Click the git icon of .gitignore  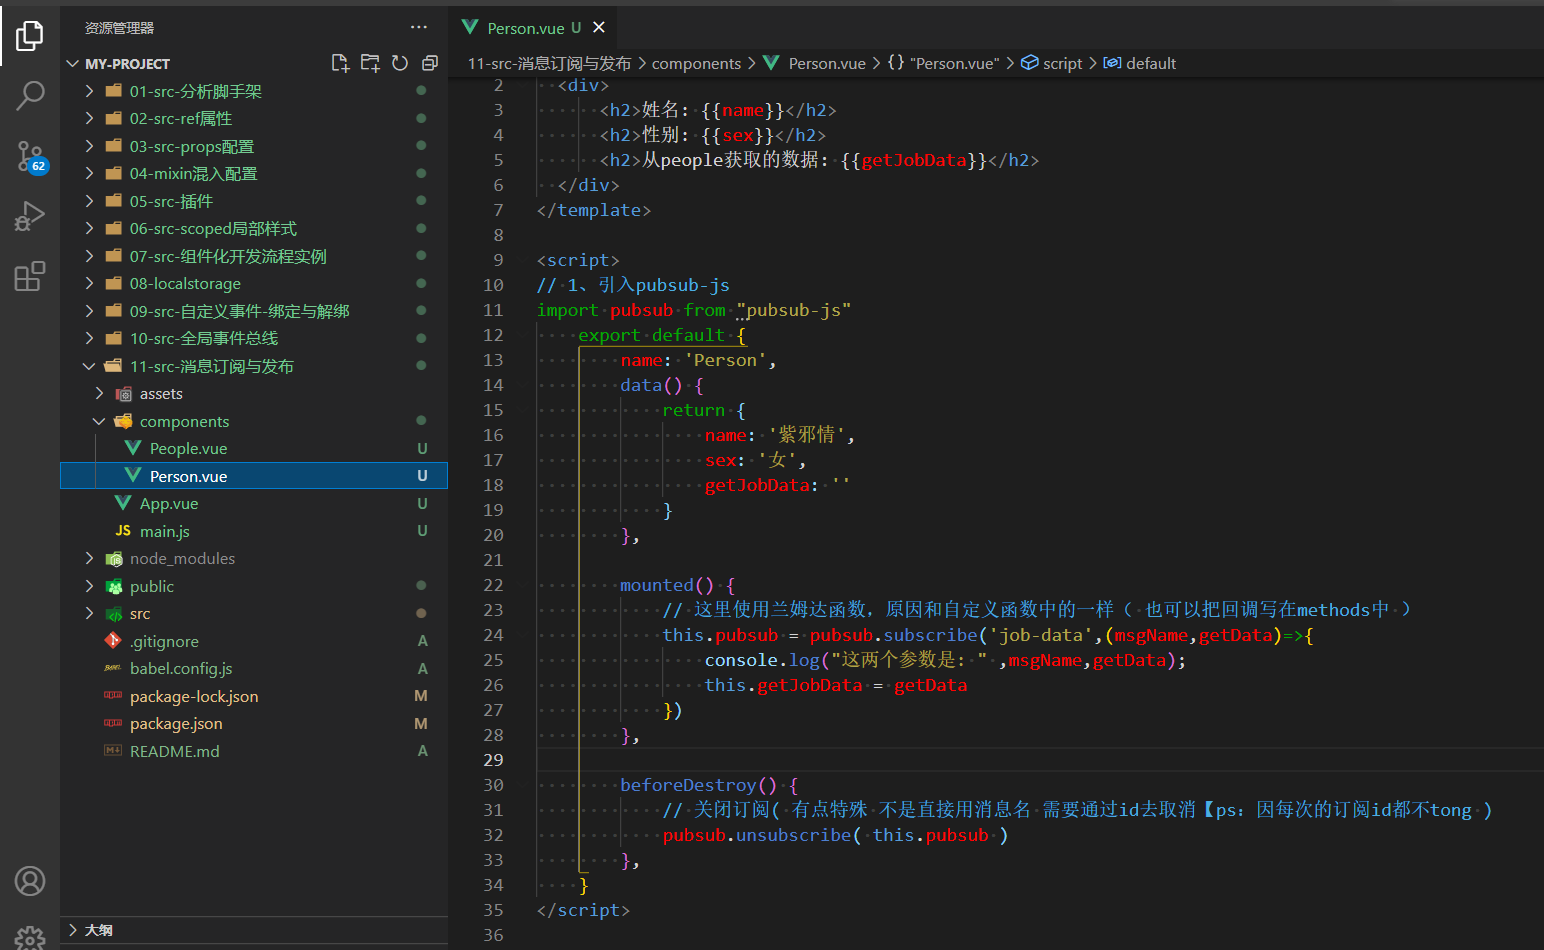point(113,641)
